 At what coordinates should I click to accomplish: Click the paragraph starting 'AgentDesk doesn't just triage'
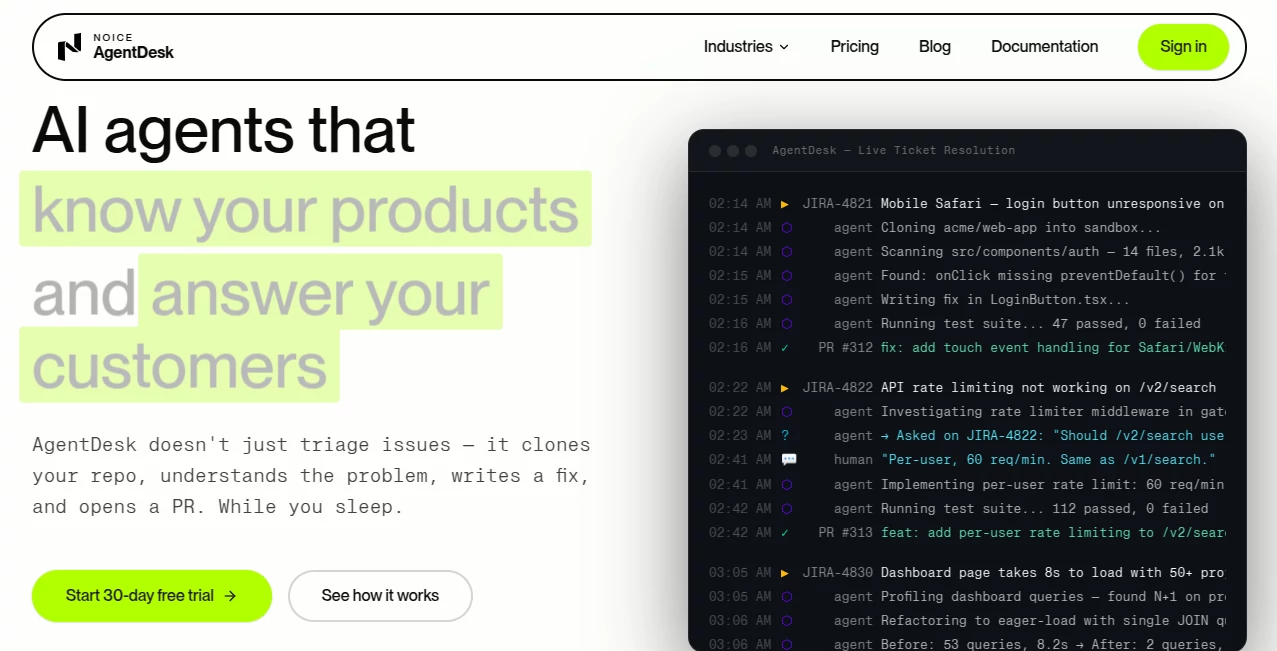(311, 476)
